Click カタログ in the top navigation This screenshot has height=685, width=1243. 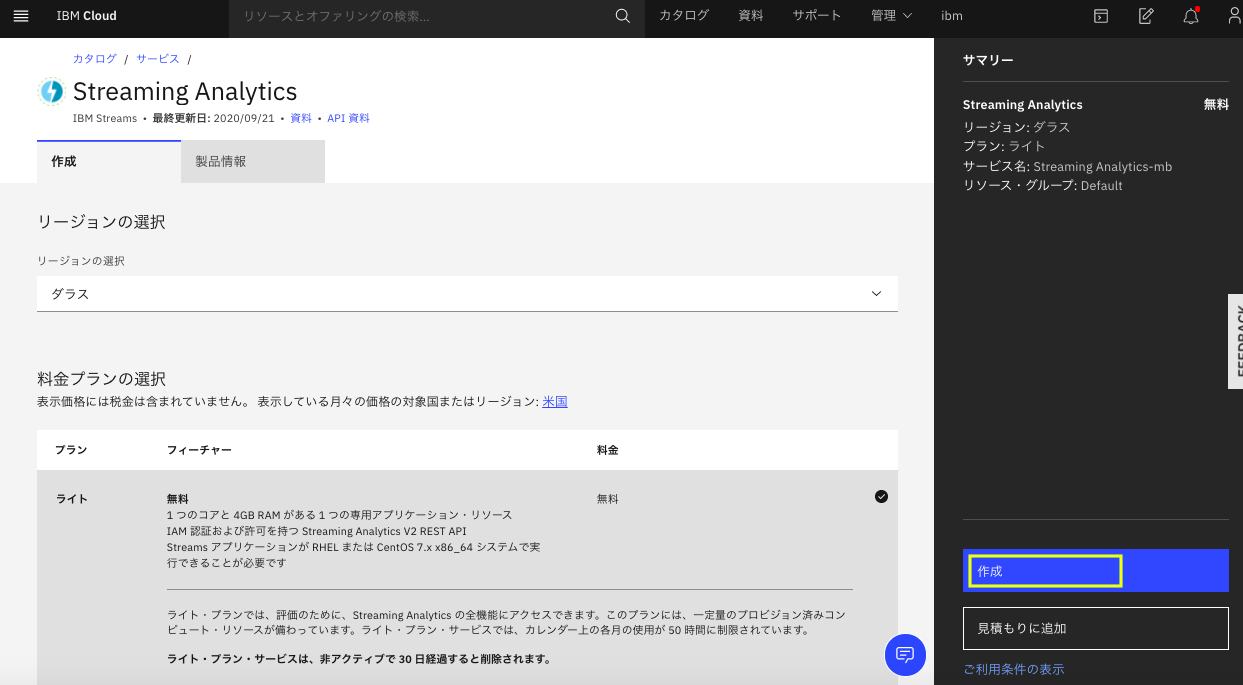[x=684, y=16]
